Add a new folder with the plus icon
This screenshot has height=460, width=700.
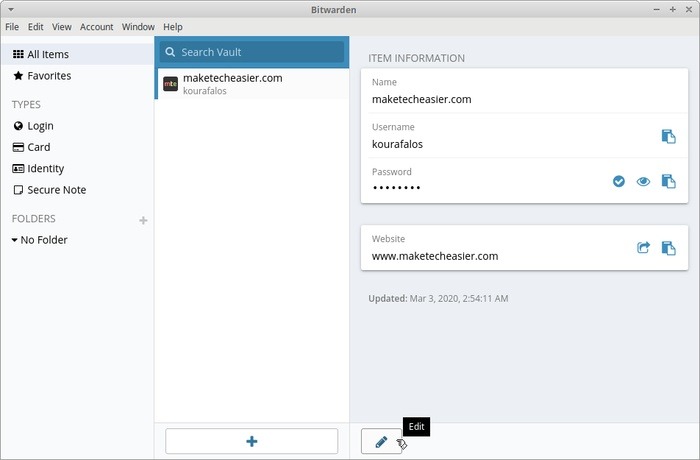point(143,220)
